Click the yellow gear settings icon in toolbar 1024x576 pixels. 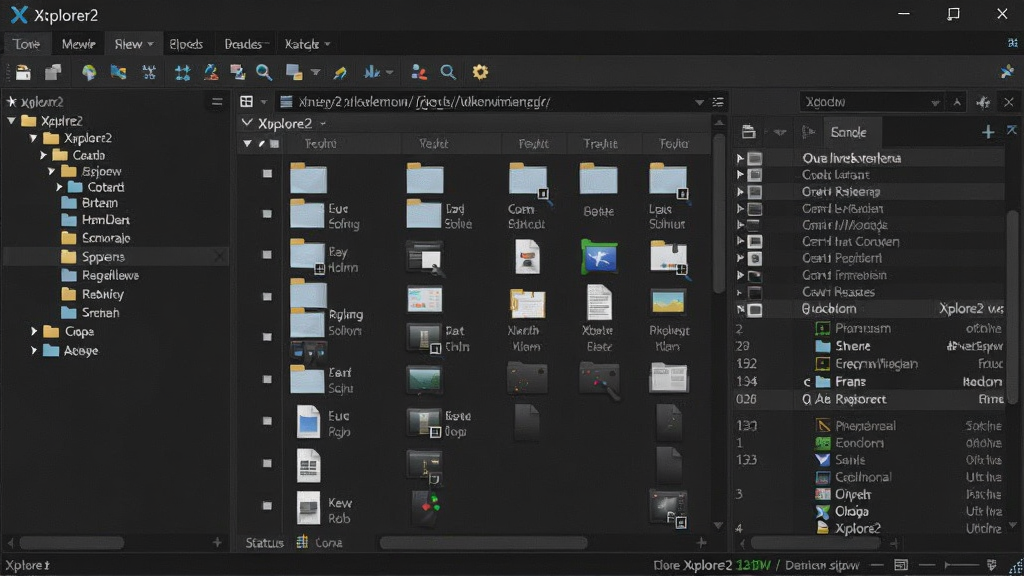480,72
